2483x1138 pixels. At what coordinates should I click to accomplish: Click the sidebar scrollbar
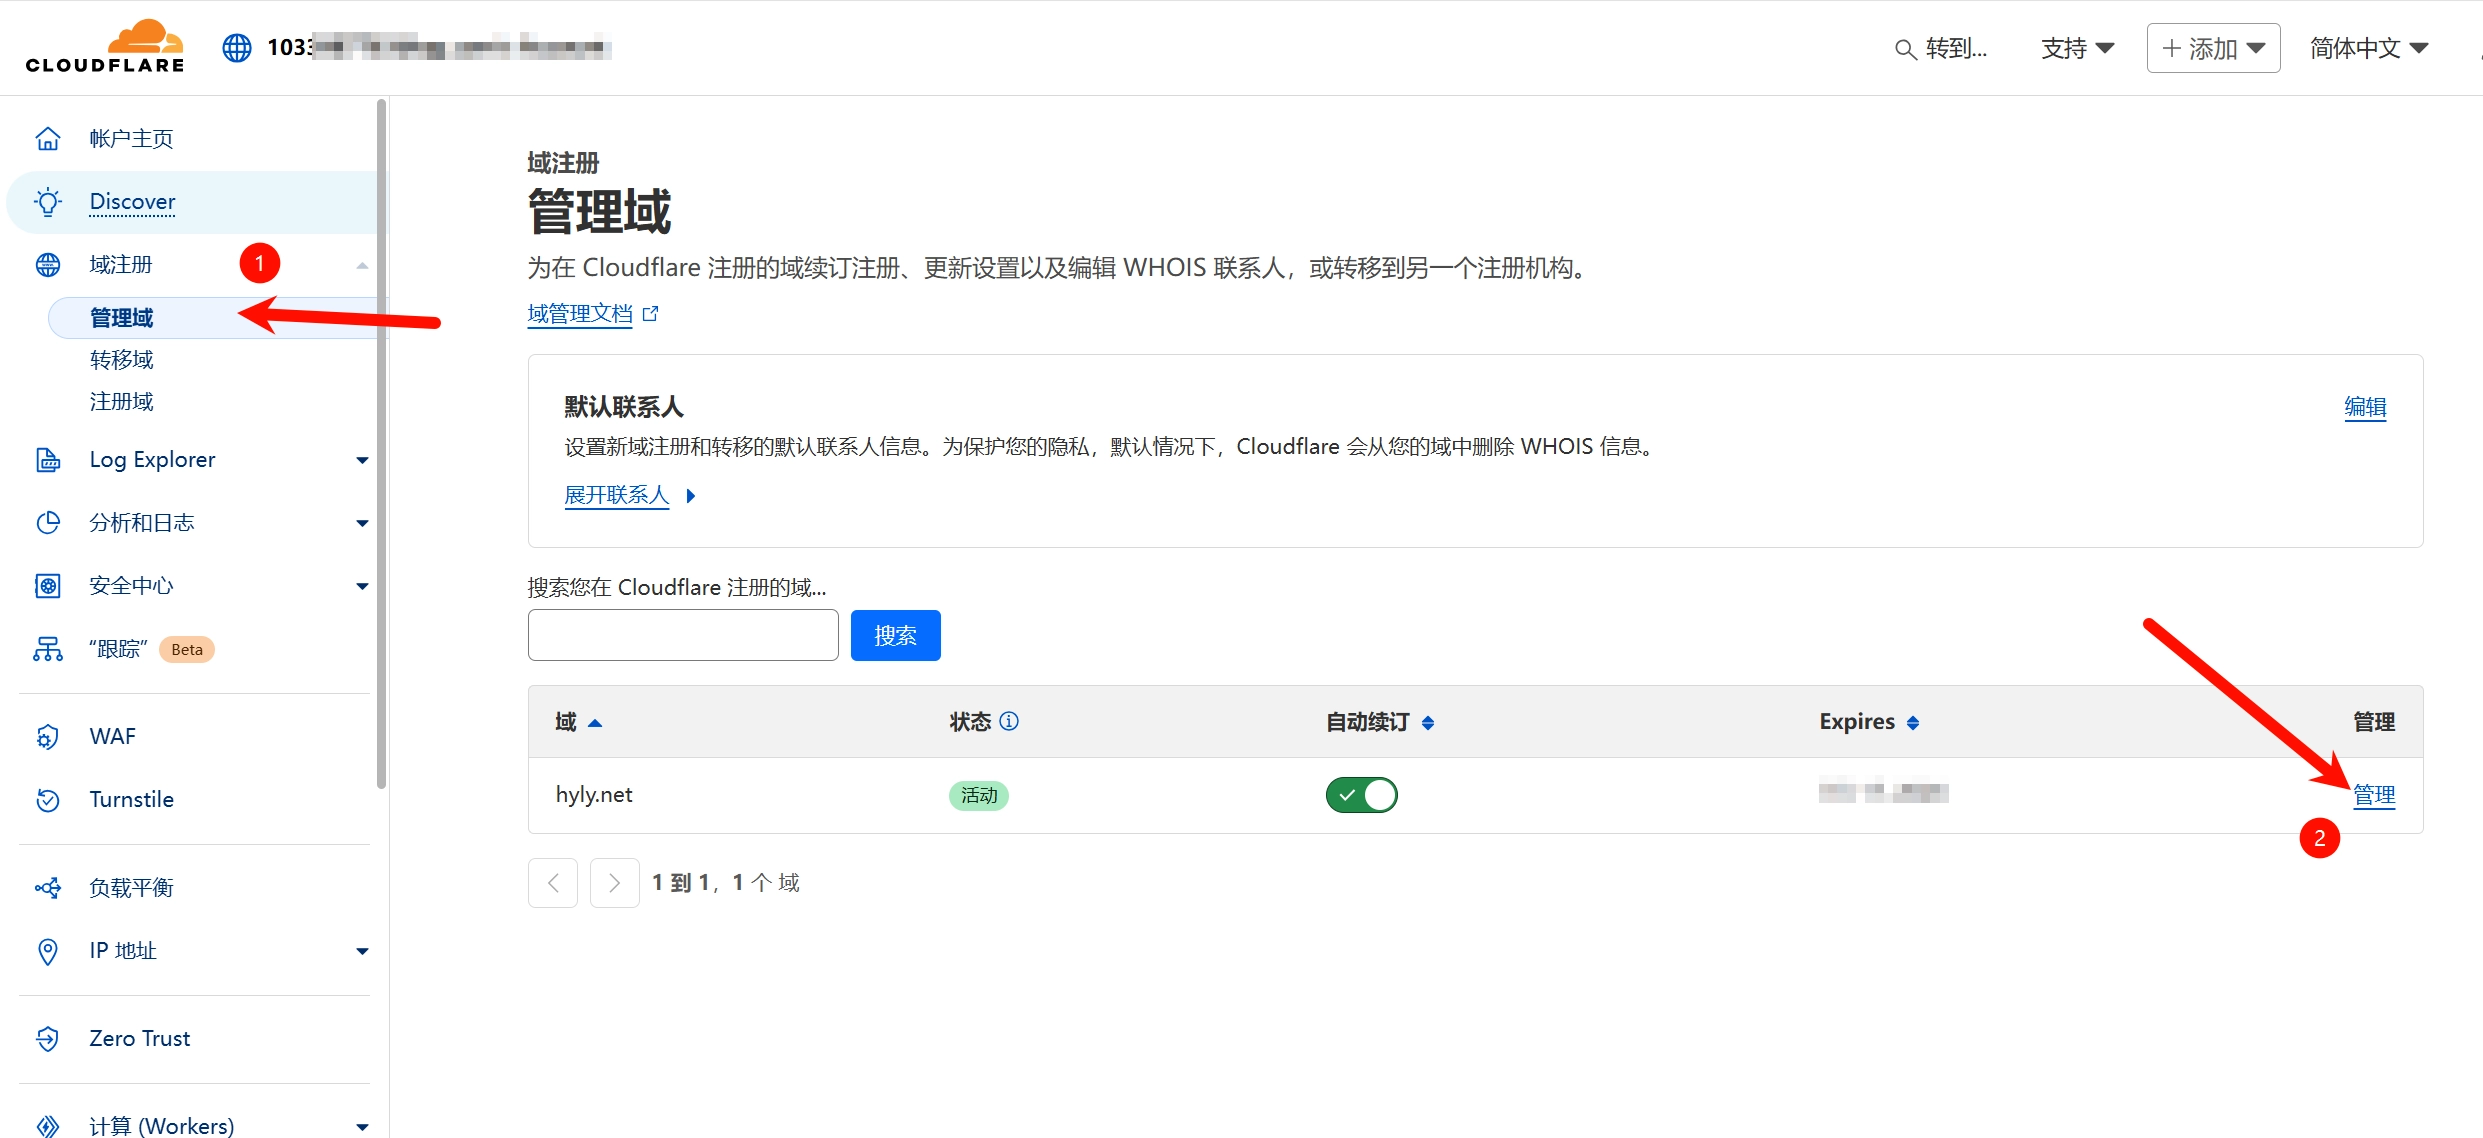[x=381, y=444]
